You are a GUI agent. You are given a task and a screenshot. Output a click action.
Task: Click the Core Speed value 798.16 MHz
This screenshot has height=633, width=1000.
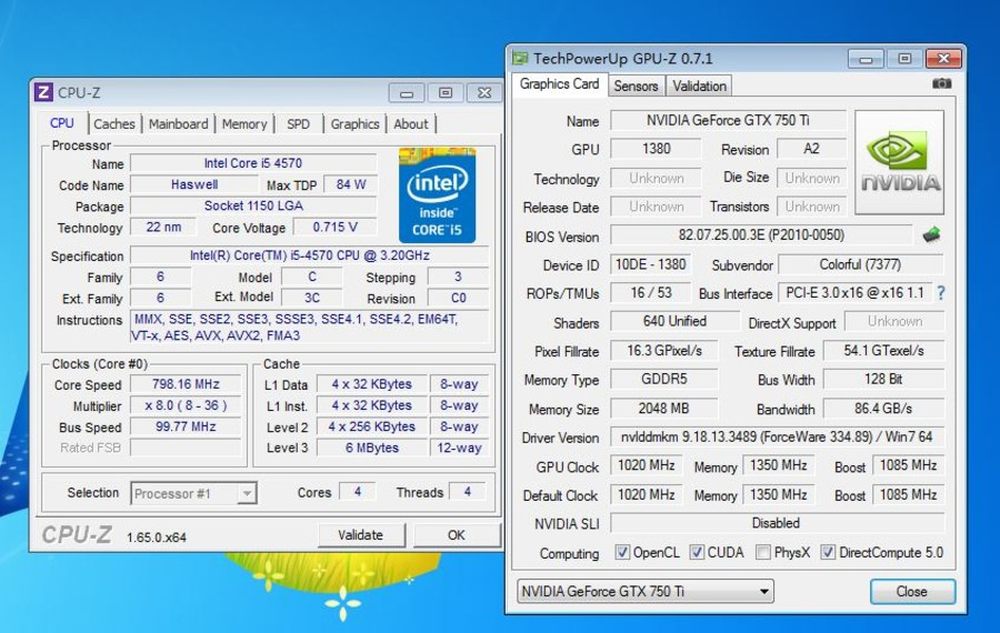186,384
